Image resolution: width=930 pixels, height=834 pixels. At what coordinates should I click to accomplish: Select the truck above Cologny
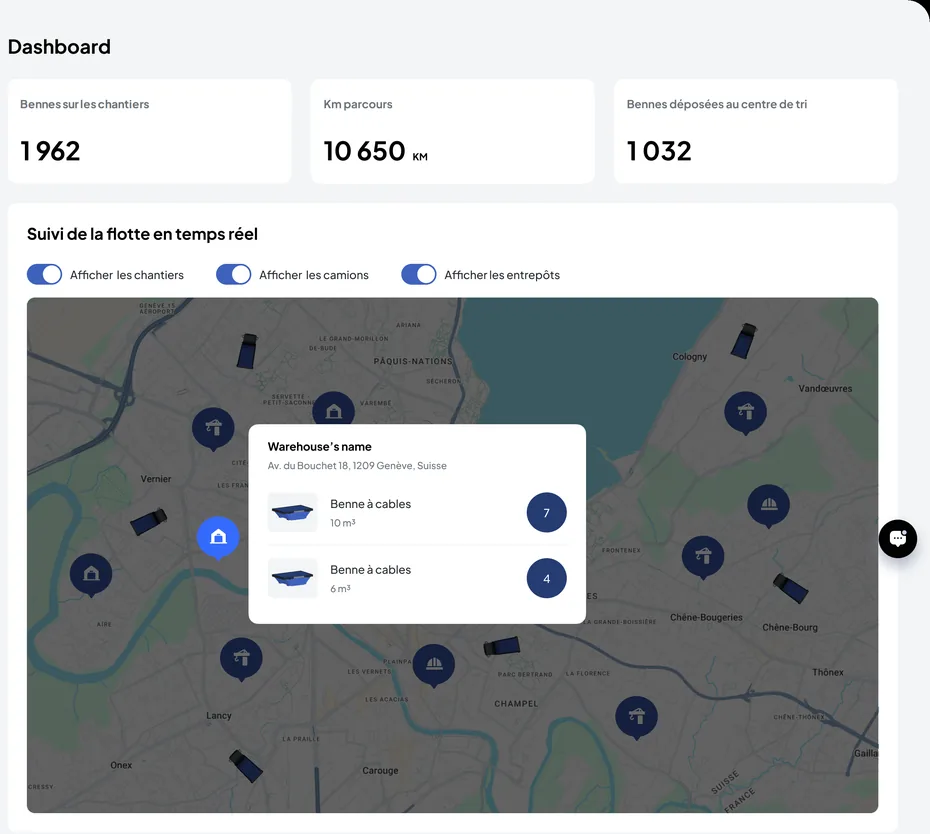coord(744,340)
